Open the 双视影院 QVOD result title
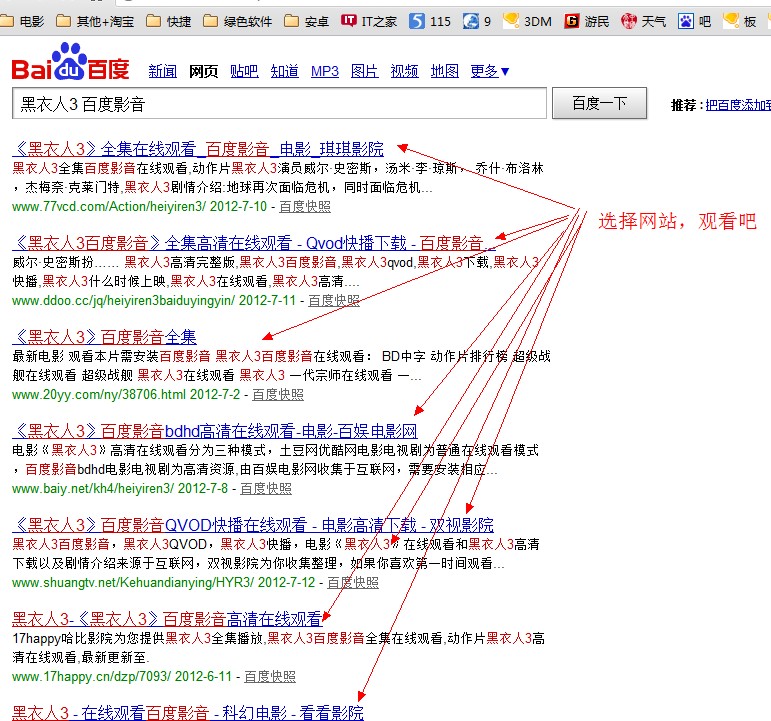 click(x=253, y=525)
